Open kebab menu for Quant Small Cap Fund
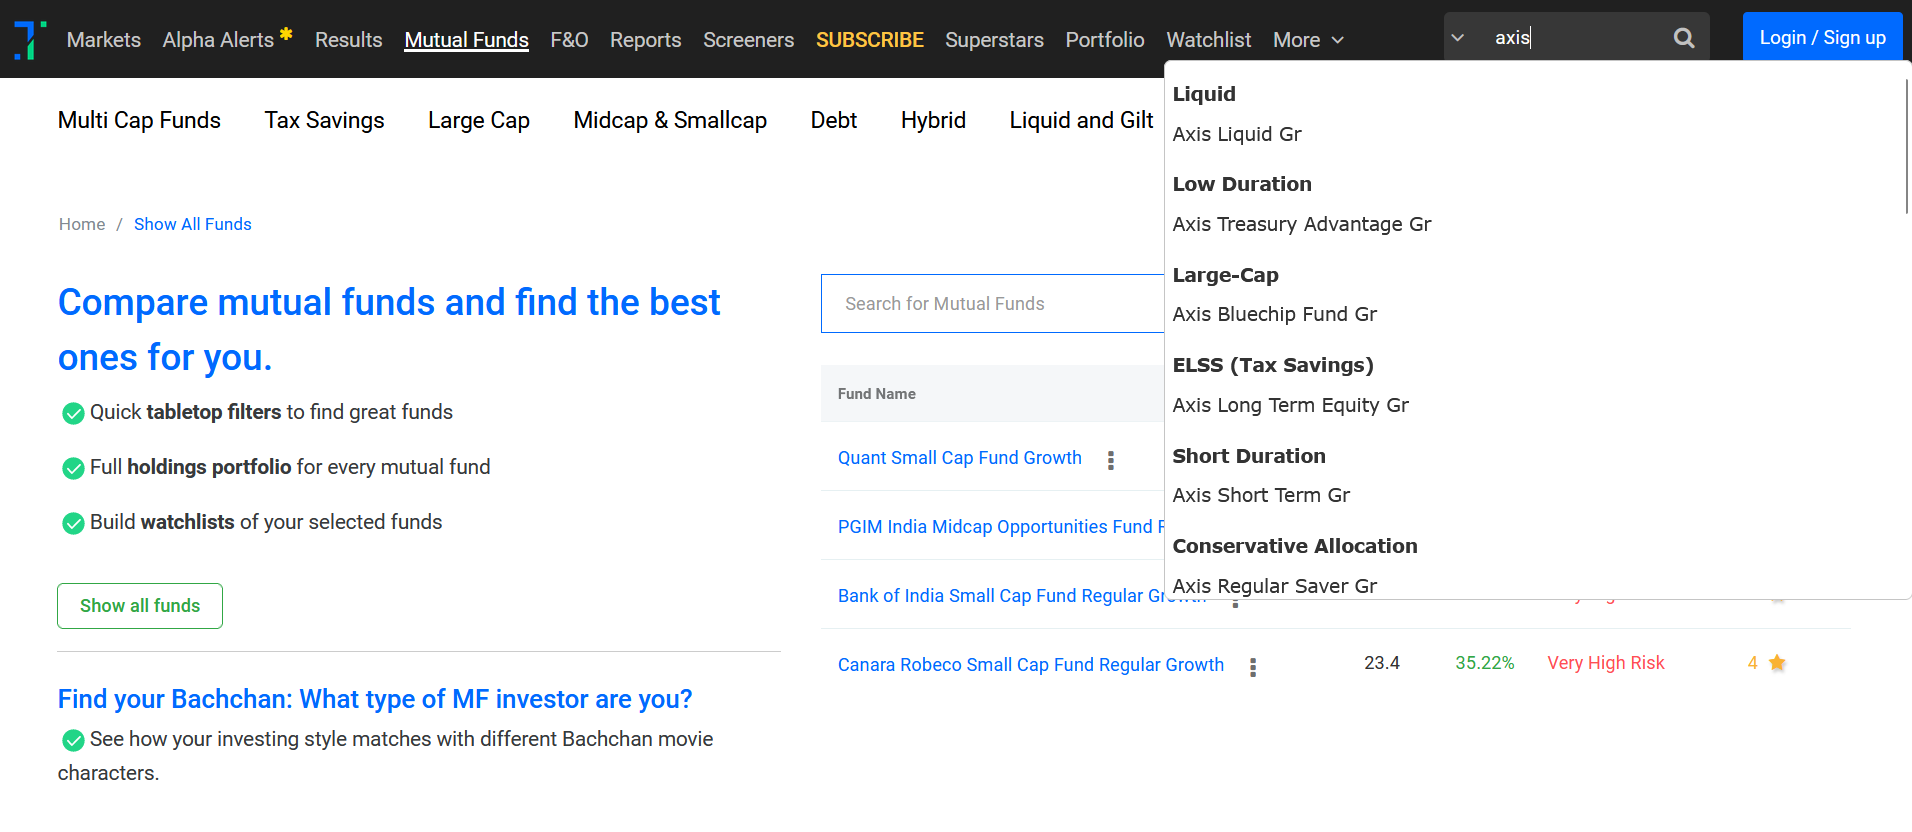Viewport: 1912px width, 832px height. (x=1111, y=460)
